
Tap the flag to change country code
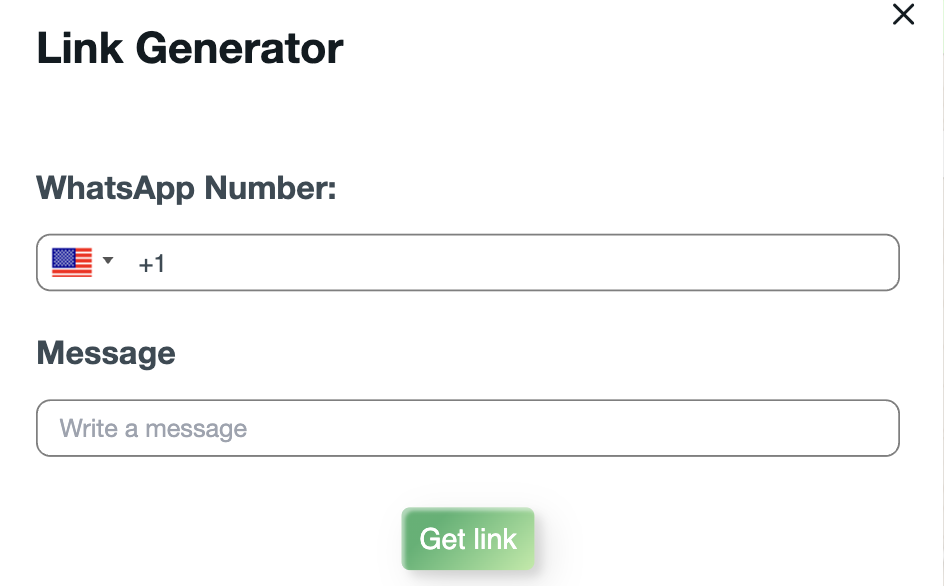(x=71, y=262)
